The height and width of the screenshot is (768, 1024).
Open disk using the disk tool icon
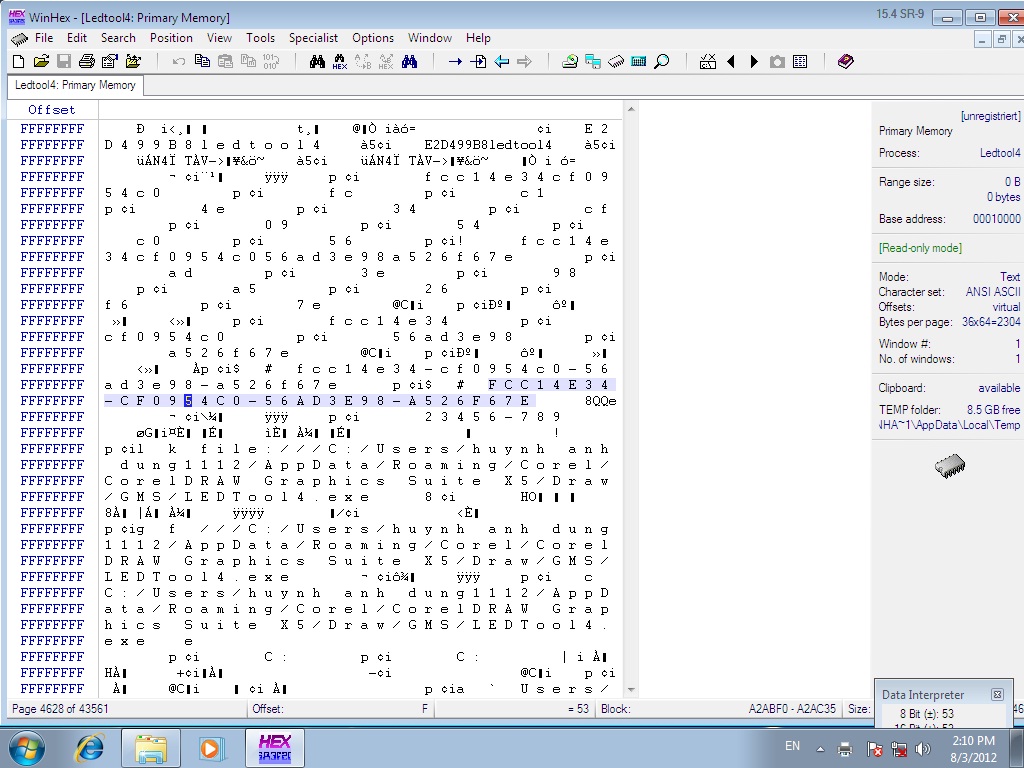click(x=569, y=61)
